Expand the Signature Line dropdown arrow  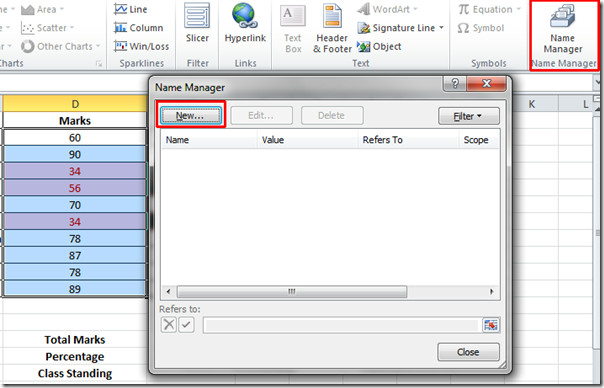[x=441, y=28]
